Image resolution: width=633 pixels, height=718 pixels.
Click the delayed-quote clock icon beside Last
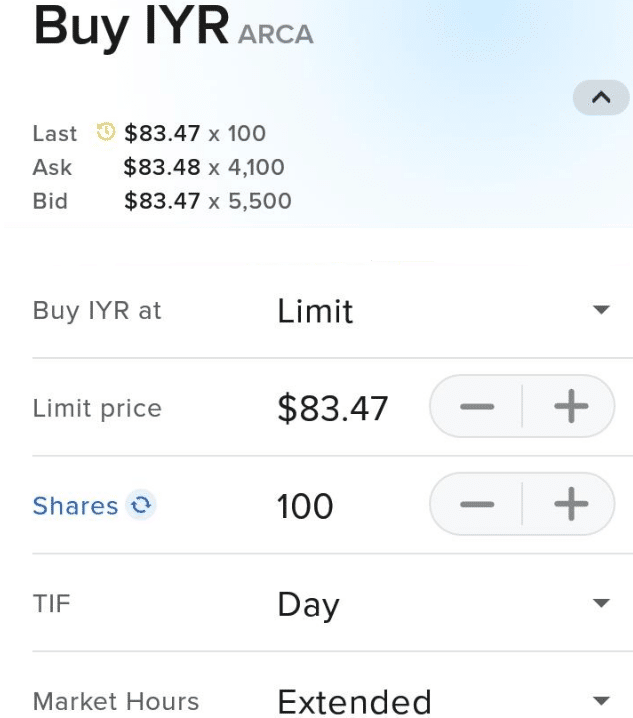tap(105, 132)
